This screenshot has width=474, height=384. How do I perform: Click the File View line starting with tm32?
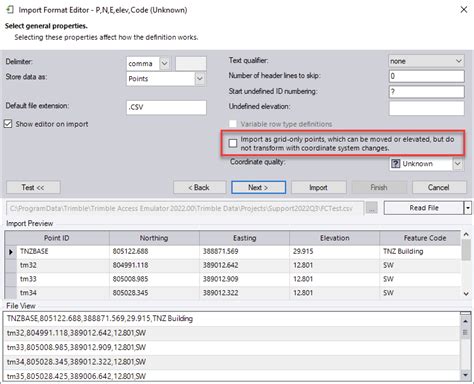click(232, 333)
